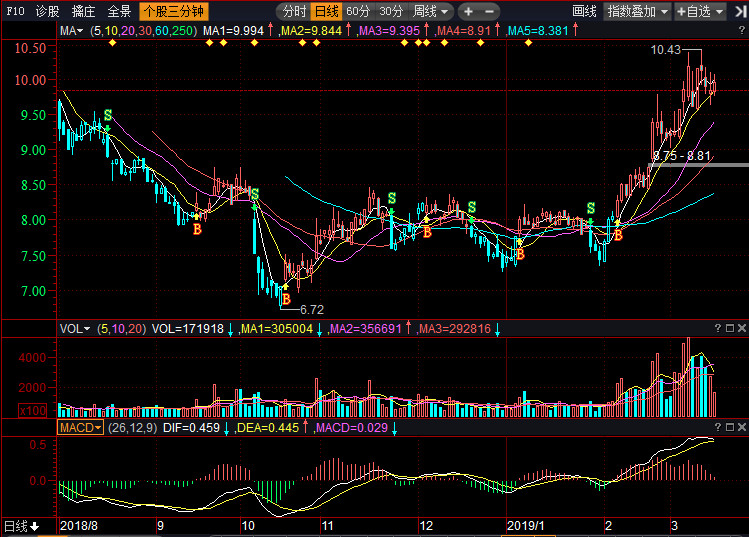This screenshot has width=749, height=537.
Task: Click the zoom in plus button
Action: point(468,11)
